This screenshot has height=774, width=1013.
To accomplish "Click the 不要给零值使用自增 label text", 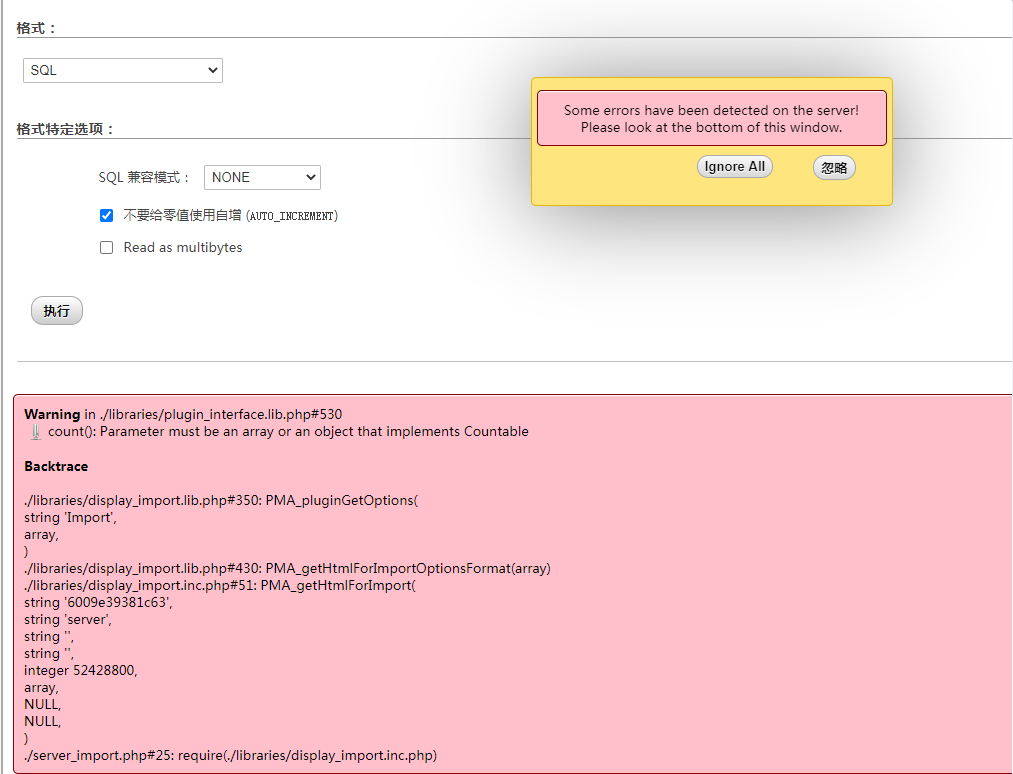I will pyautogui.click(x=182, y=215).
